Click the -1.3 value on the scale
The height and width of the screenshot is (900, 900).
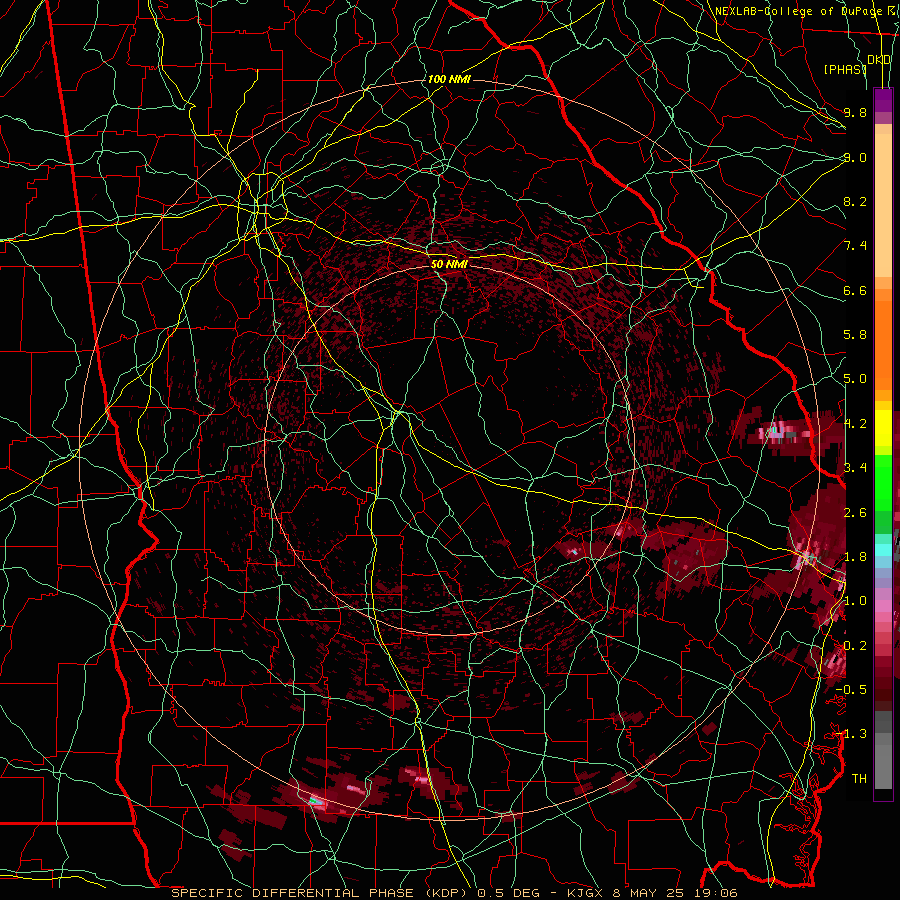[851, 734]
